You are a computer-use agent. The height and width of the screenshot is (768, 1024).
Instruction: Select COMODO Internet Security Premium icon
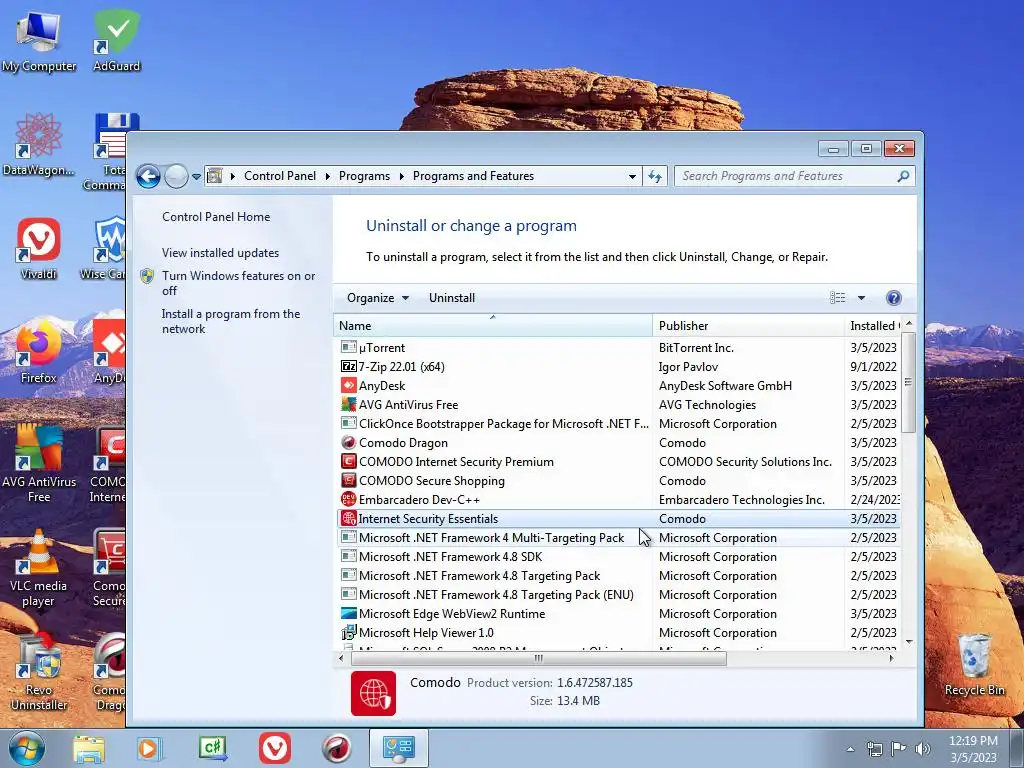(349, 461)
